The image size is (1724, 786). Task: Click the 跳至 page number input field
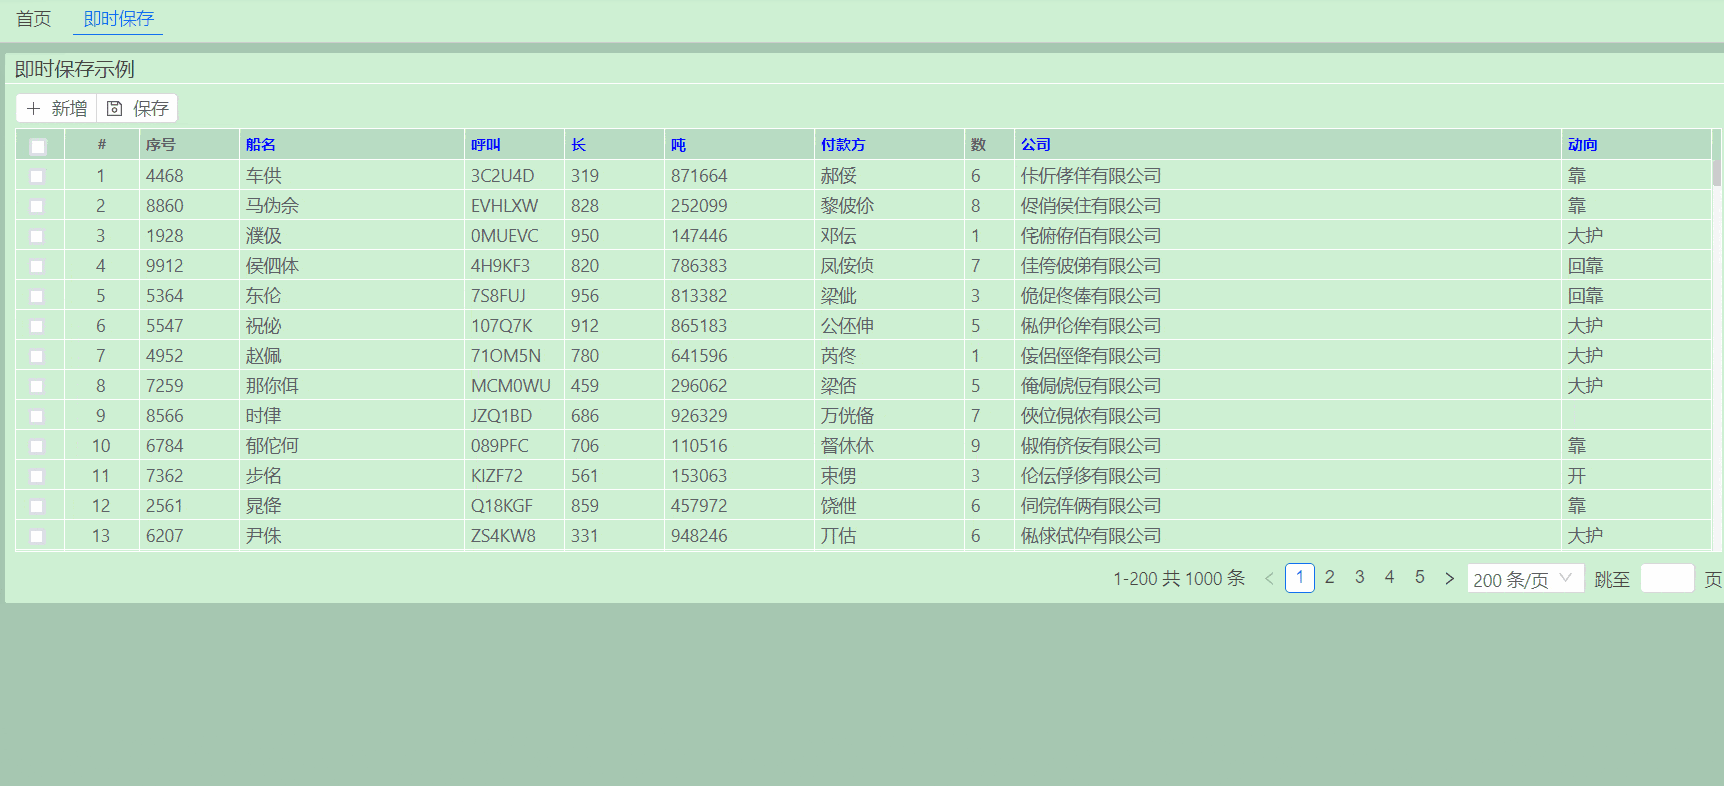[1667, 579]
